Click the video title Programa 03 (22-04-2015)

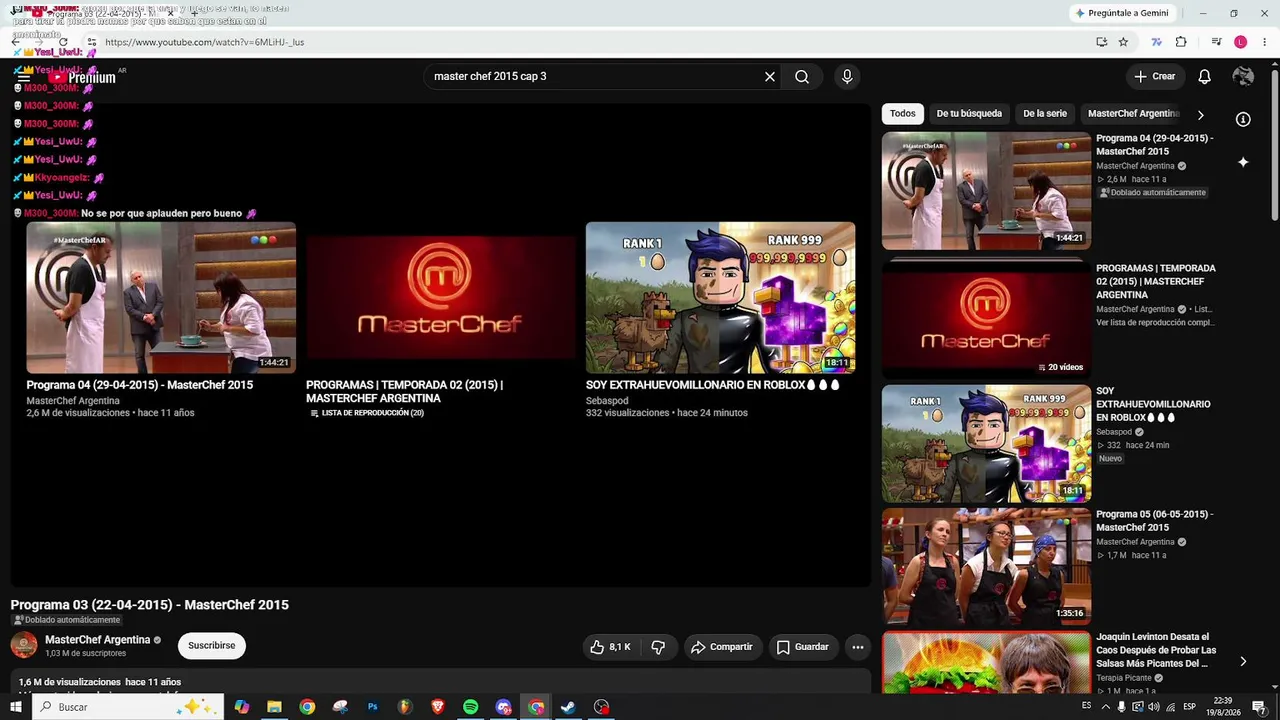[150, 605]
